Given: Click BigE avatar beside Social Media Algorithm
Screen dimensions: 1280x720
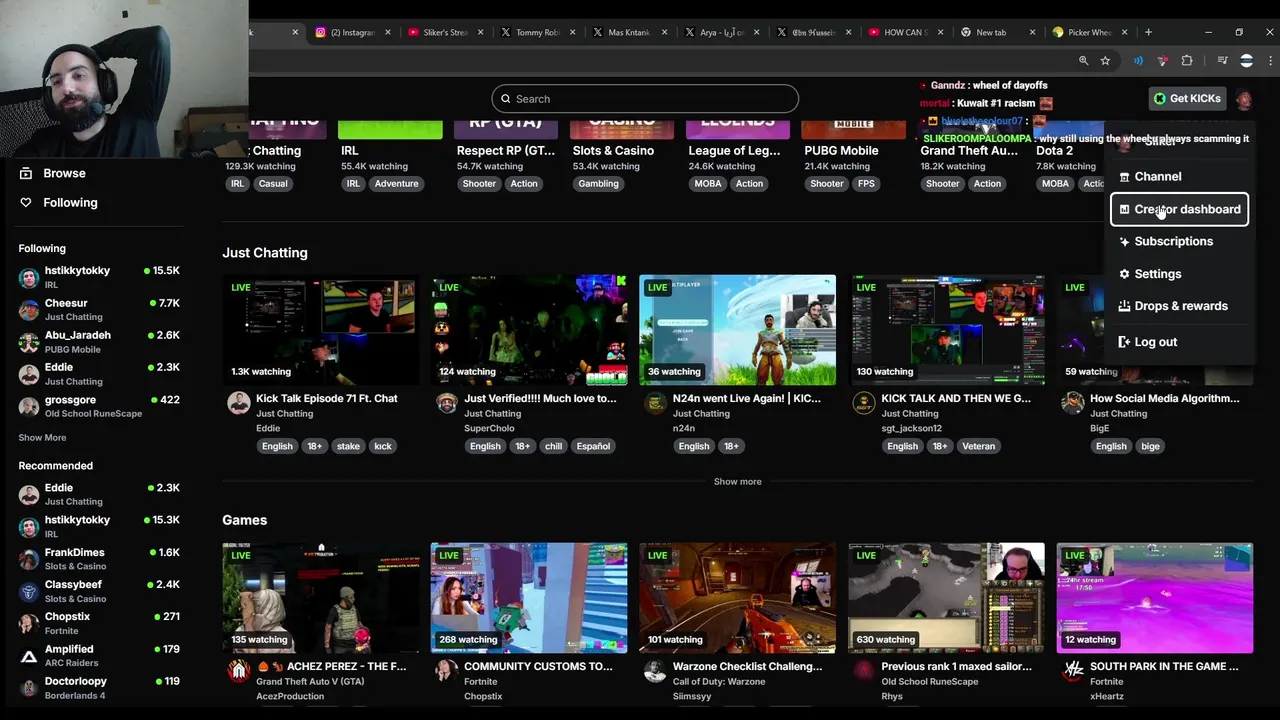Looking at the screenshot, I should point(1073,403).
